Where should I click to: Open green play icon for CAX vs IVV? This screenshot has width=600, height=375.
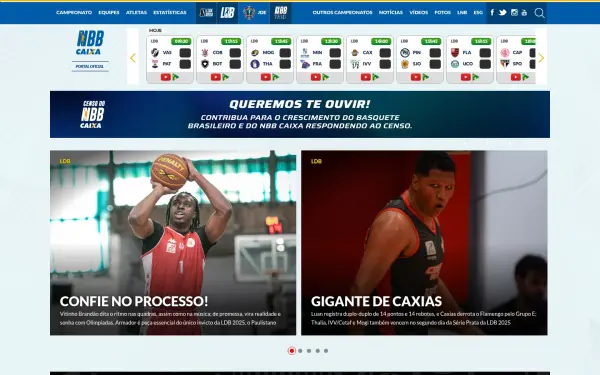click(x=376, y=77)
